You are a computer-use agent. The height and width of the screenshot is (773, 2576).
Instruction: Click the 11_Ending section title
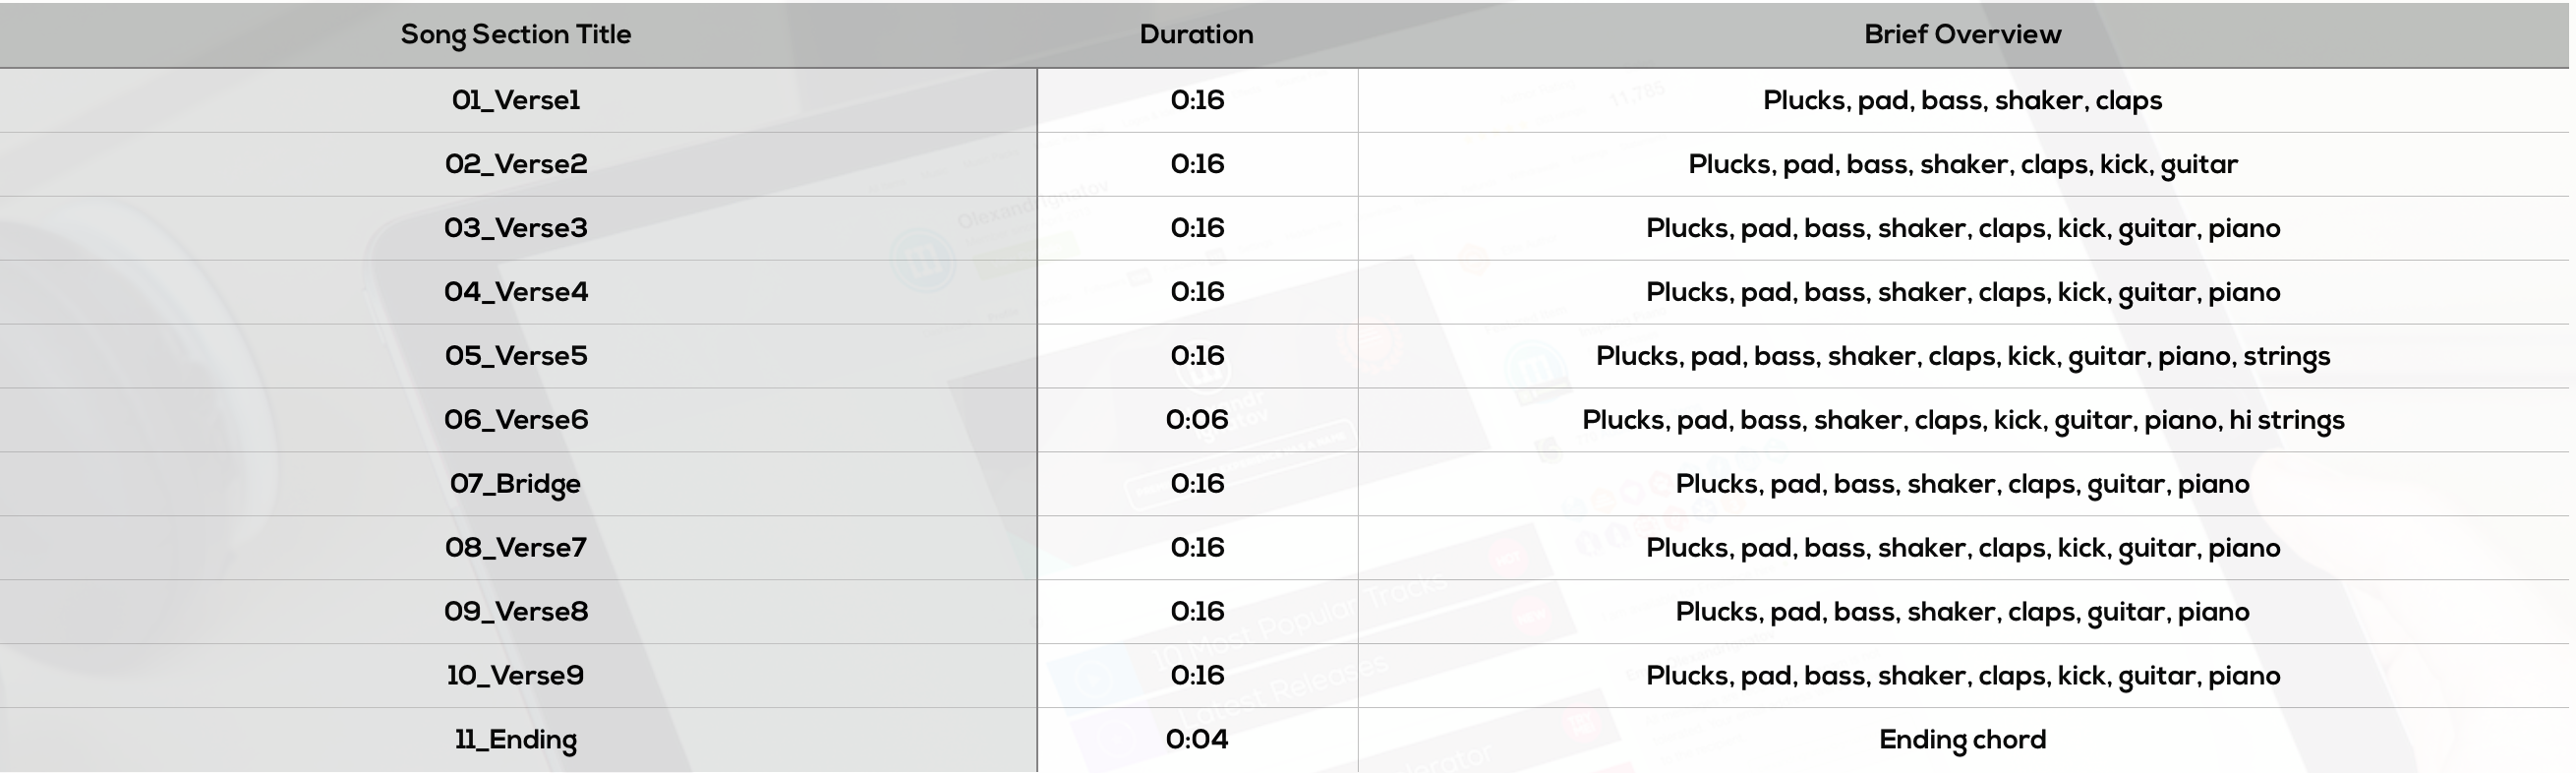[516, 741]
